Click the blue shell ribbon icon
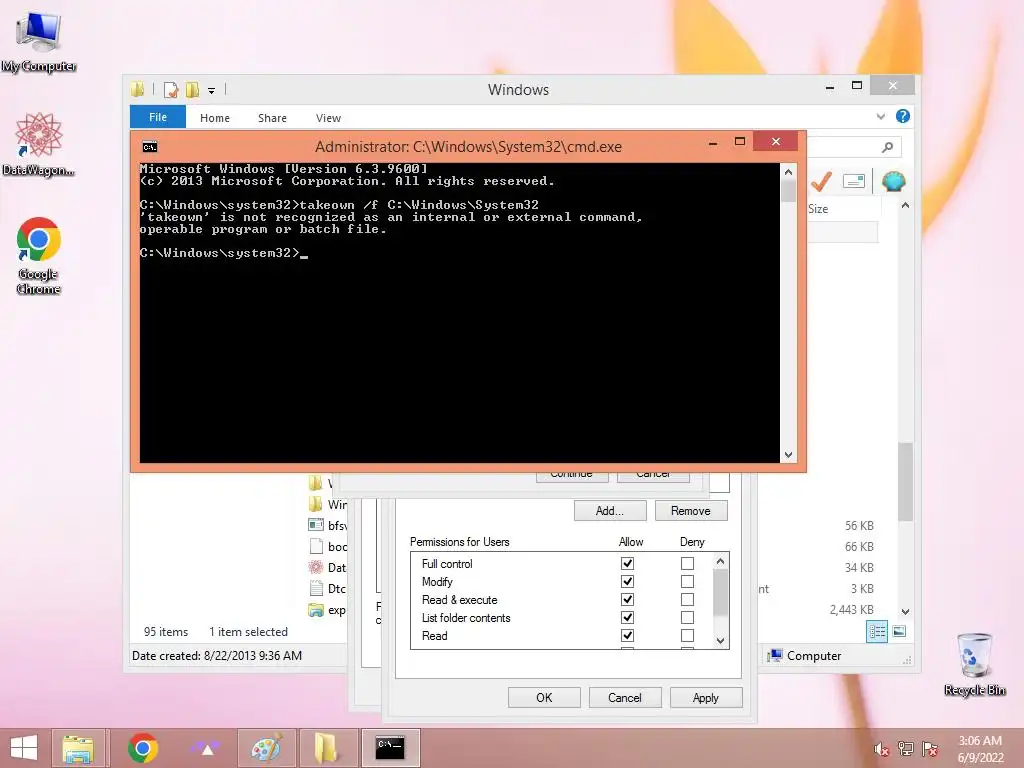 tap(893, 181)
